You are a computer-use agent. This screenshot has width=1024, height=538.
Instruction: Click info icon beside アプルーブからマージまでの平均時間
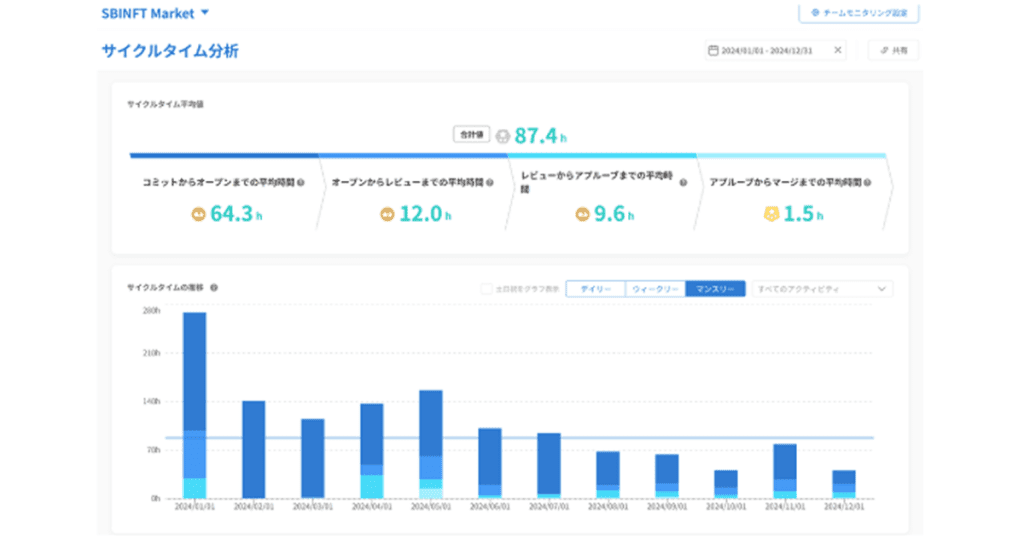[867, 183]
